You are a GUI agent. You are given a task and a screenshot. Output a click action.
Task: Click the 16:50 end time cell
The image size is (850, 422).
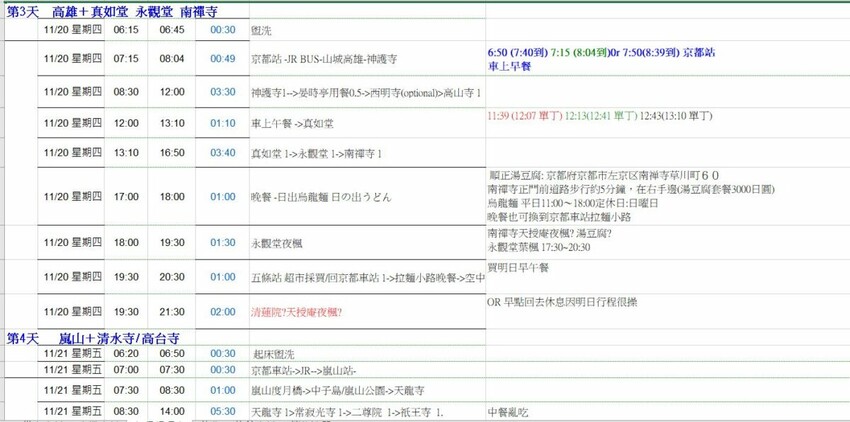click(x=172, y=153)
